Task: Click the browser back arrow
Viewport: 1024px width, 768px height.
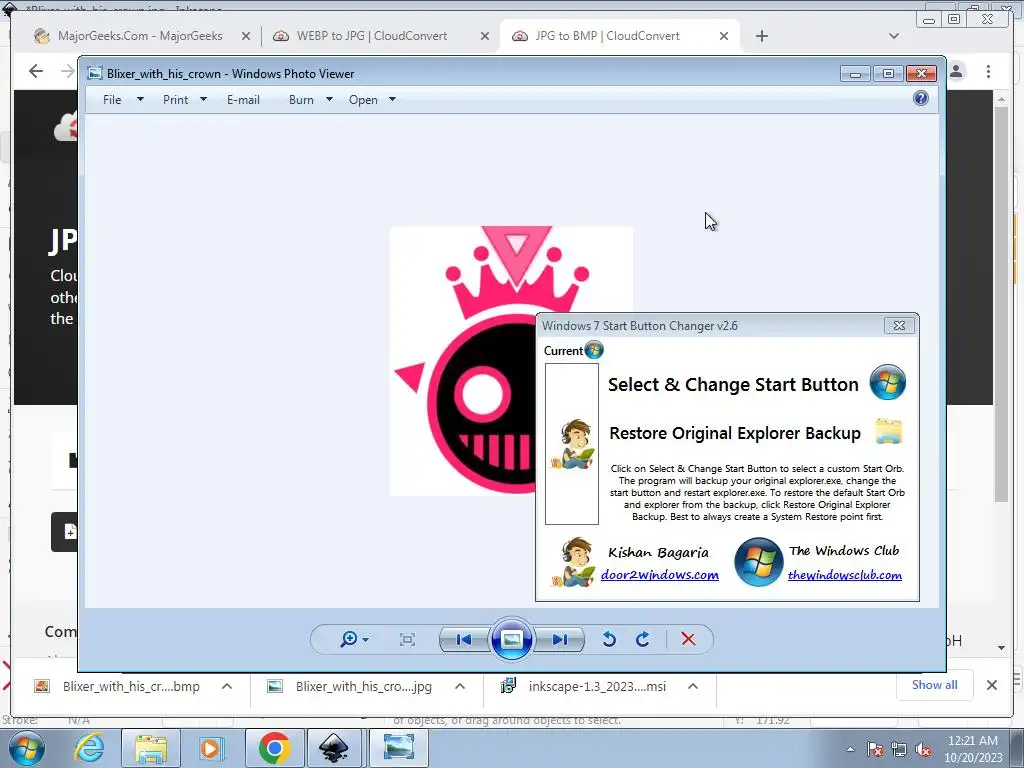Action: 36,71
